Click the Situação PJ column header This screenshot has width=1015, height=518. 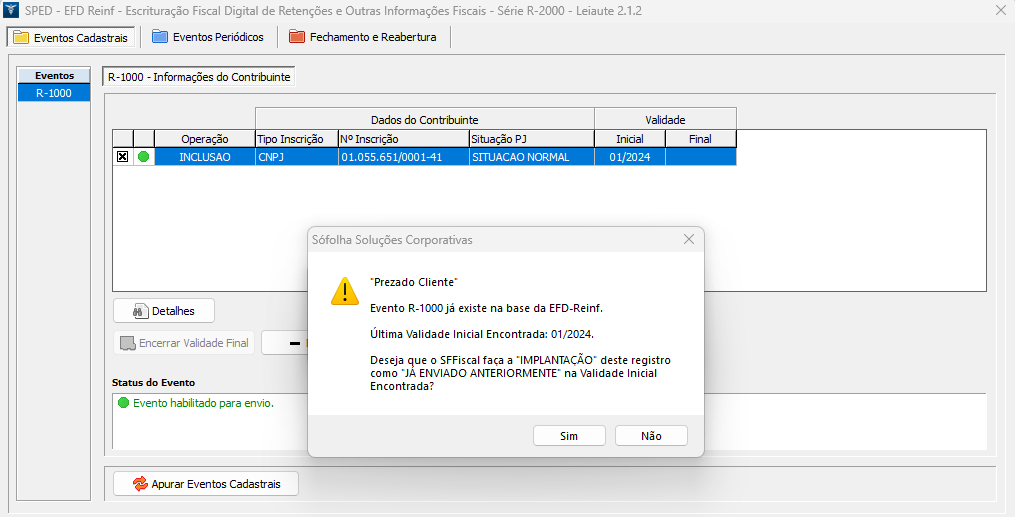click(531, 139)
